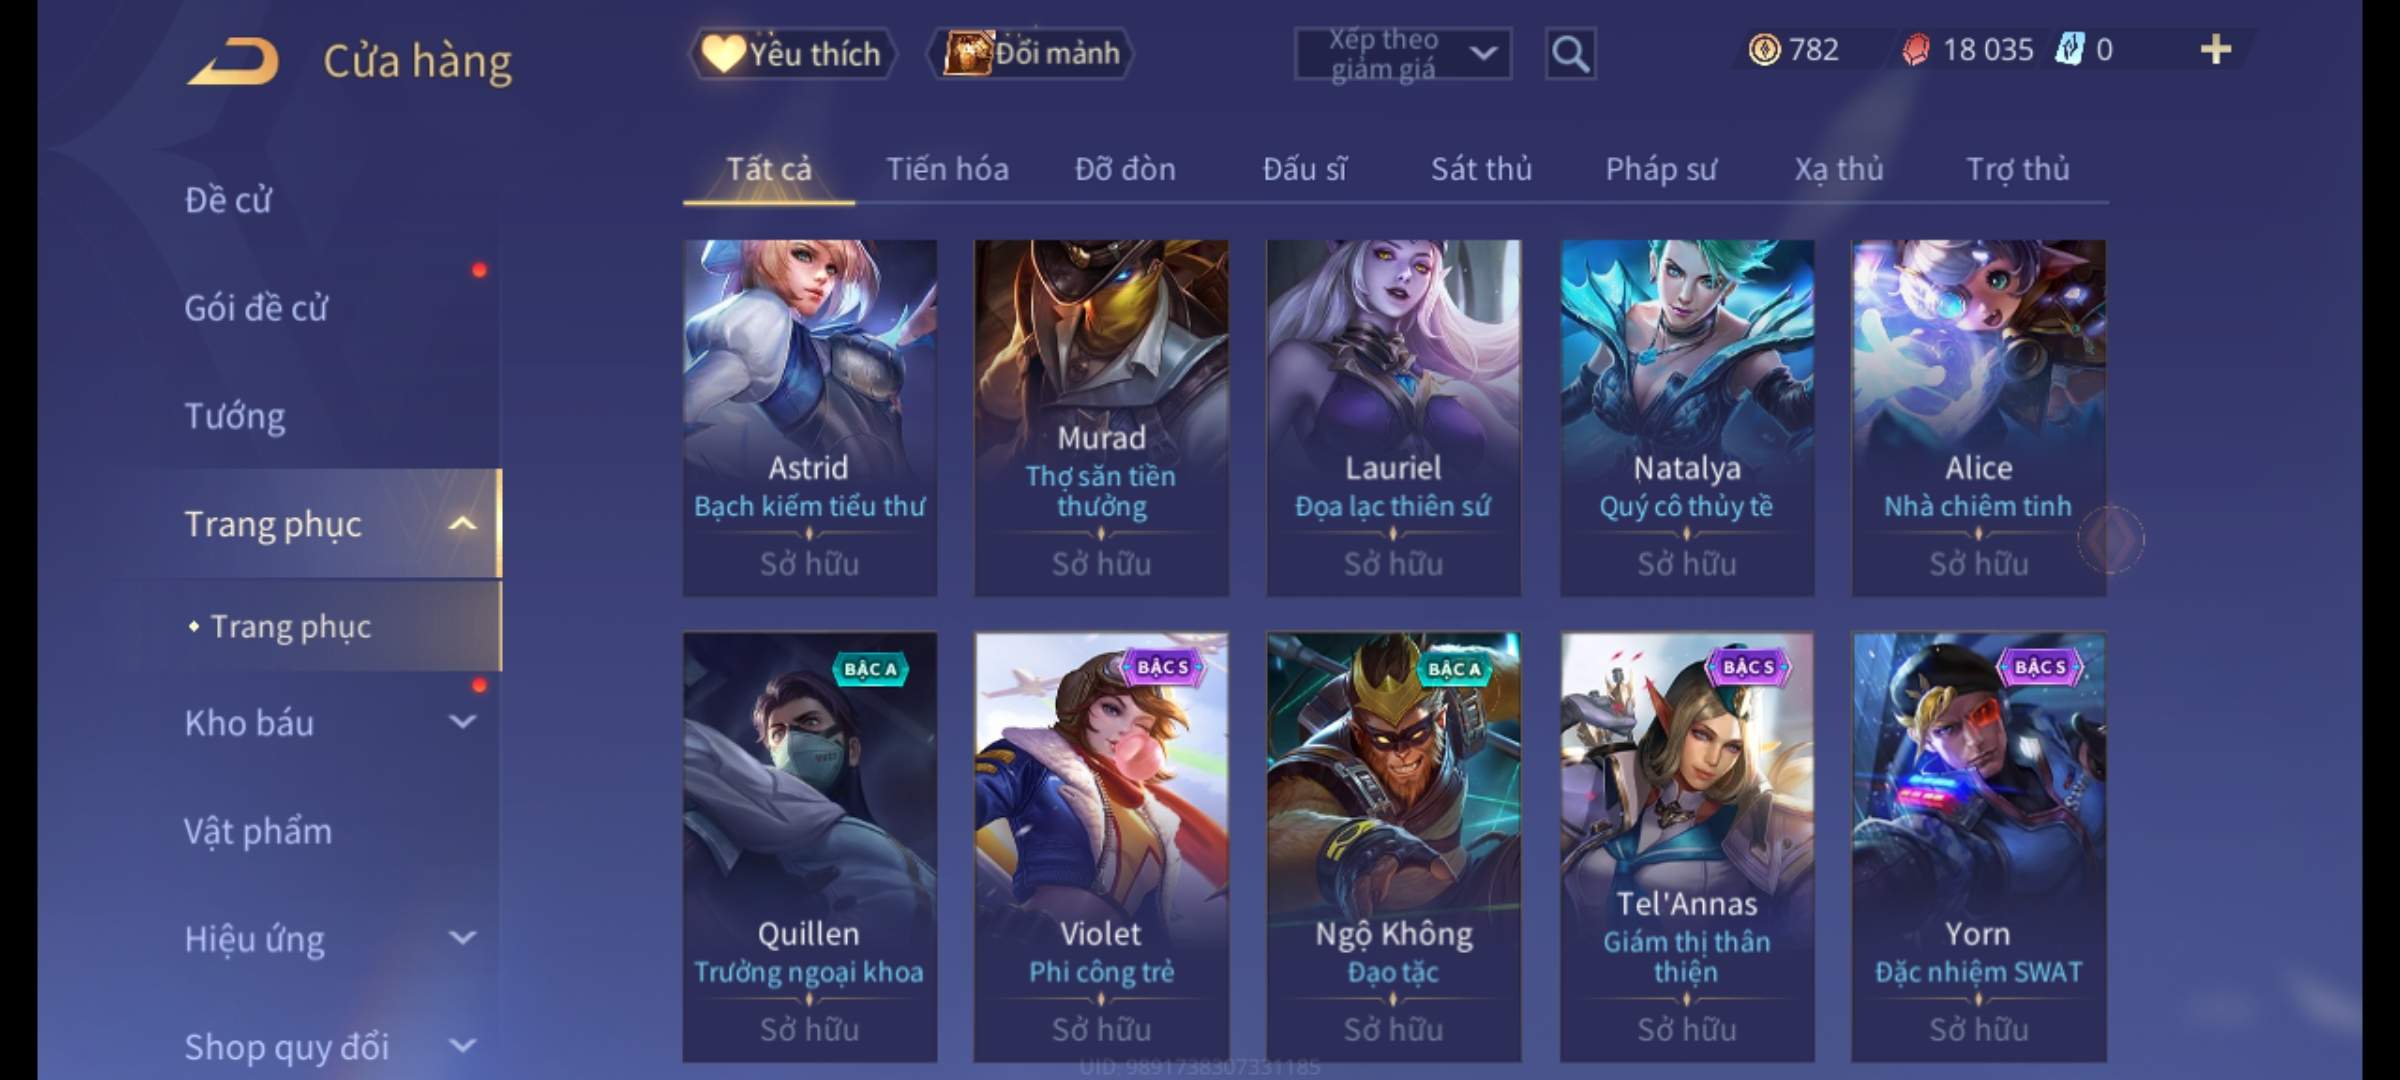Open Gói đề cử in sidebar
This screenshot has width=2400, height=1080.
(x=256, y=308)
